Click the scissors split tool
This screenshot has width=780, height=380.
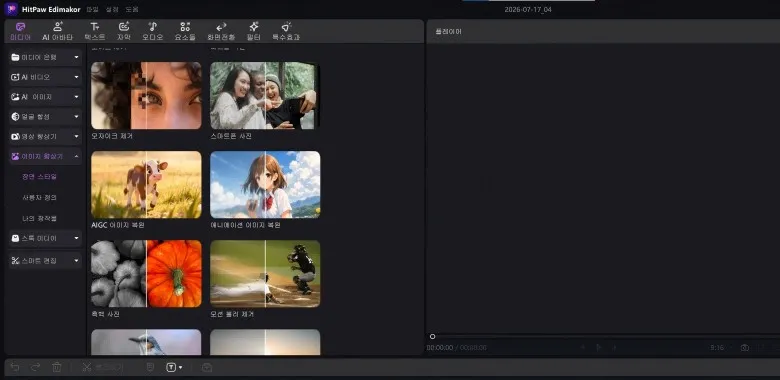(x=87, y=367)
